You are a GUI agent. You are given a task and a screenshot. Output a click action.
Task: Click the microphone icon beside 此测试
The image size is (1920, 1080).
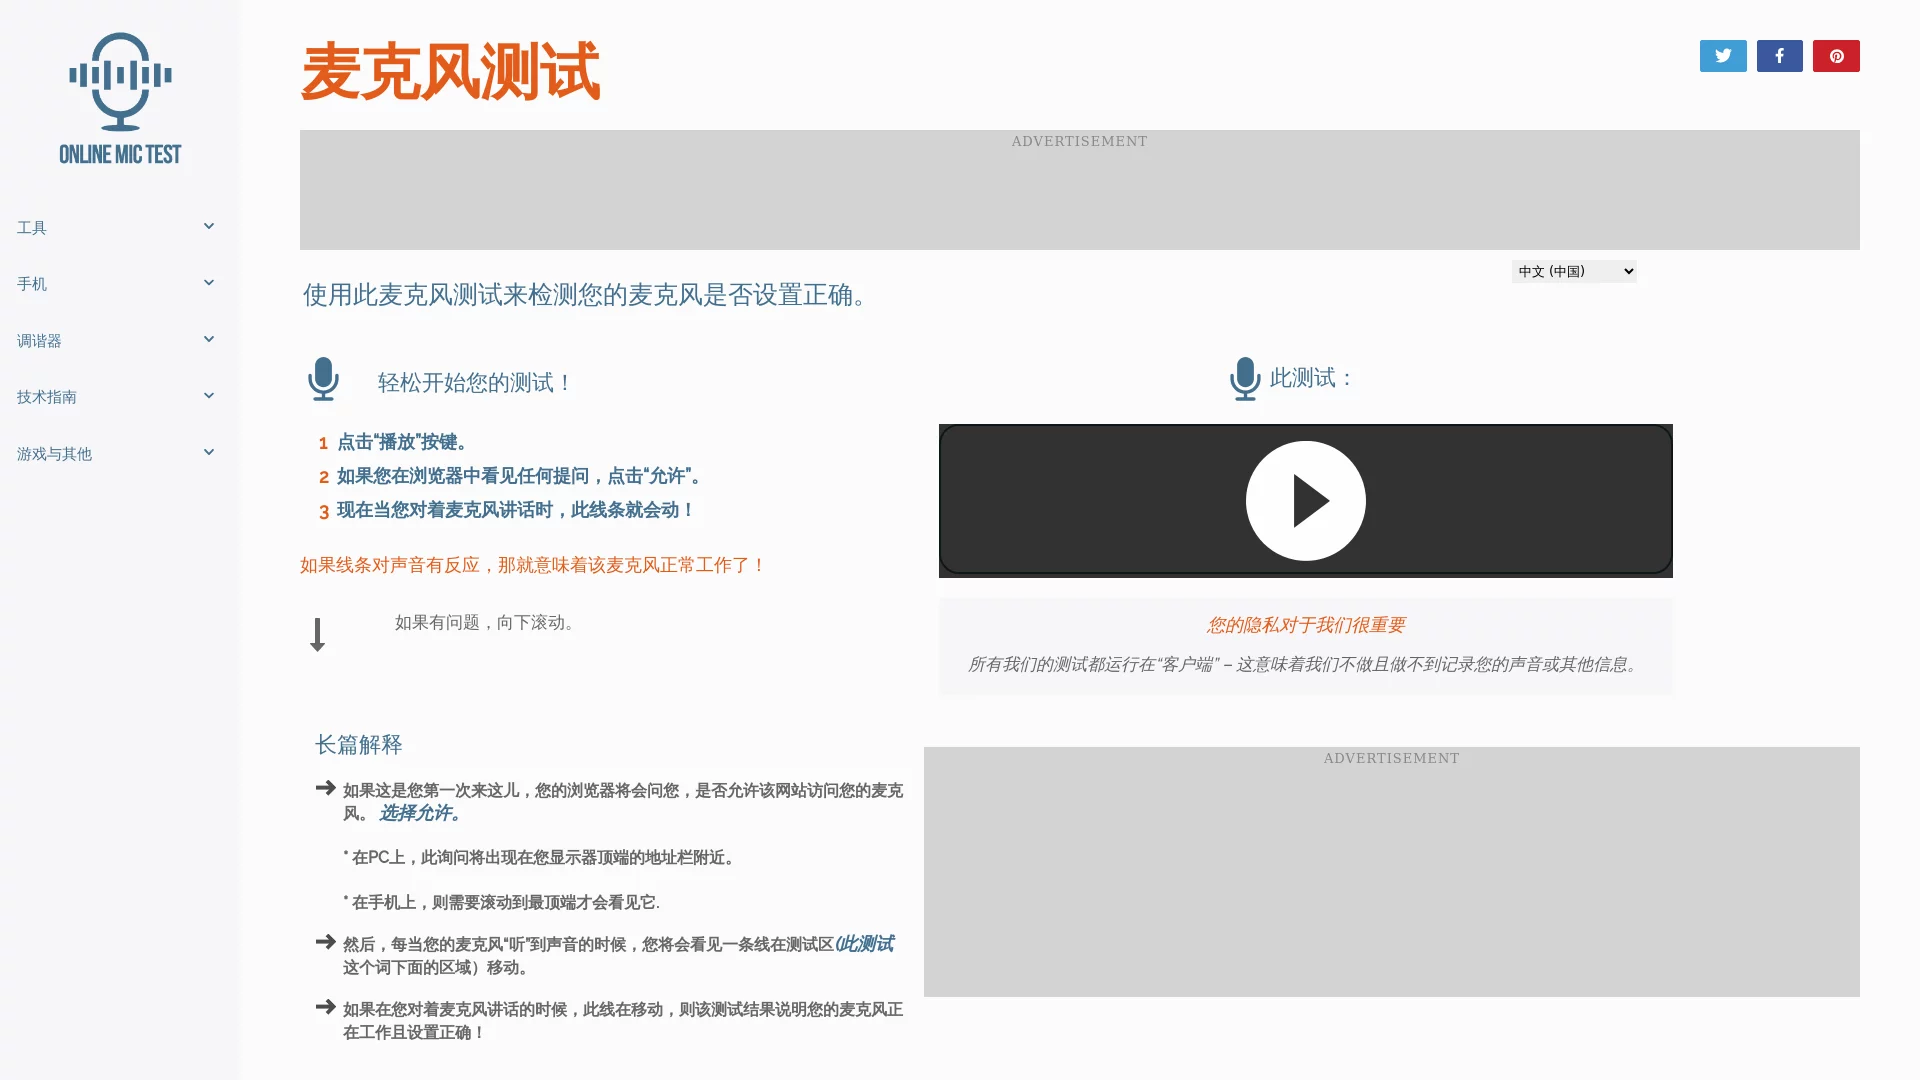click(1243, 379)
